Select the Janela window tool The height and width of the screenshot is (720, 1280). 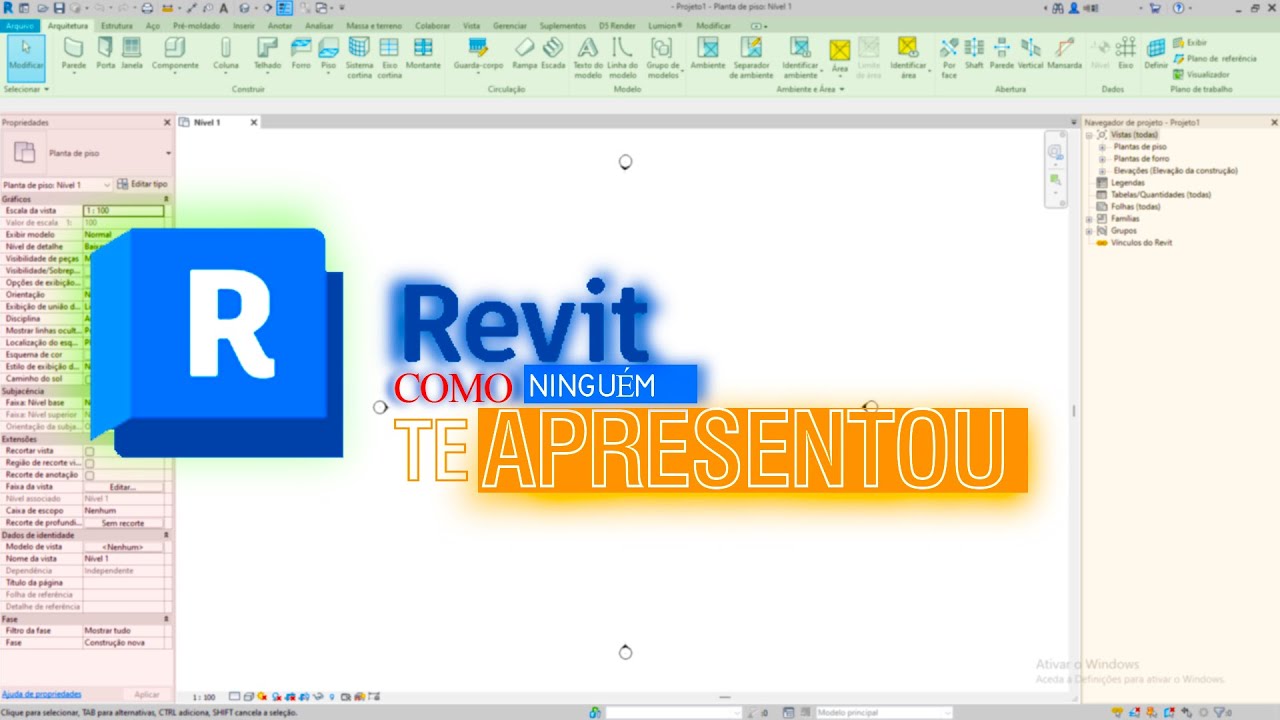[132, 52]
